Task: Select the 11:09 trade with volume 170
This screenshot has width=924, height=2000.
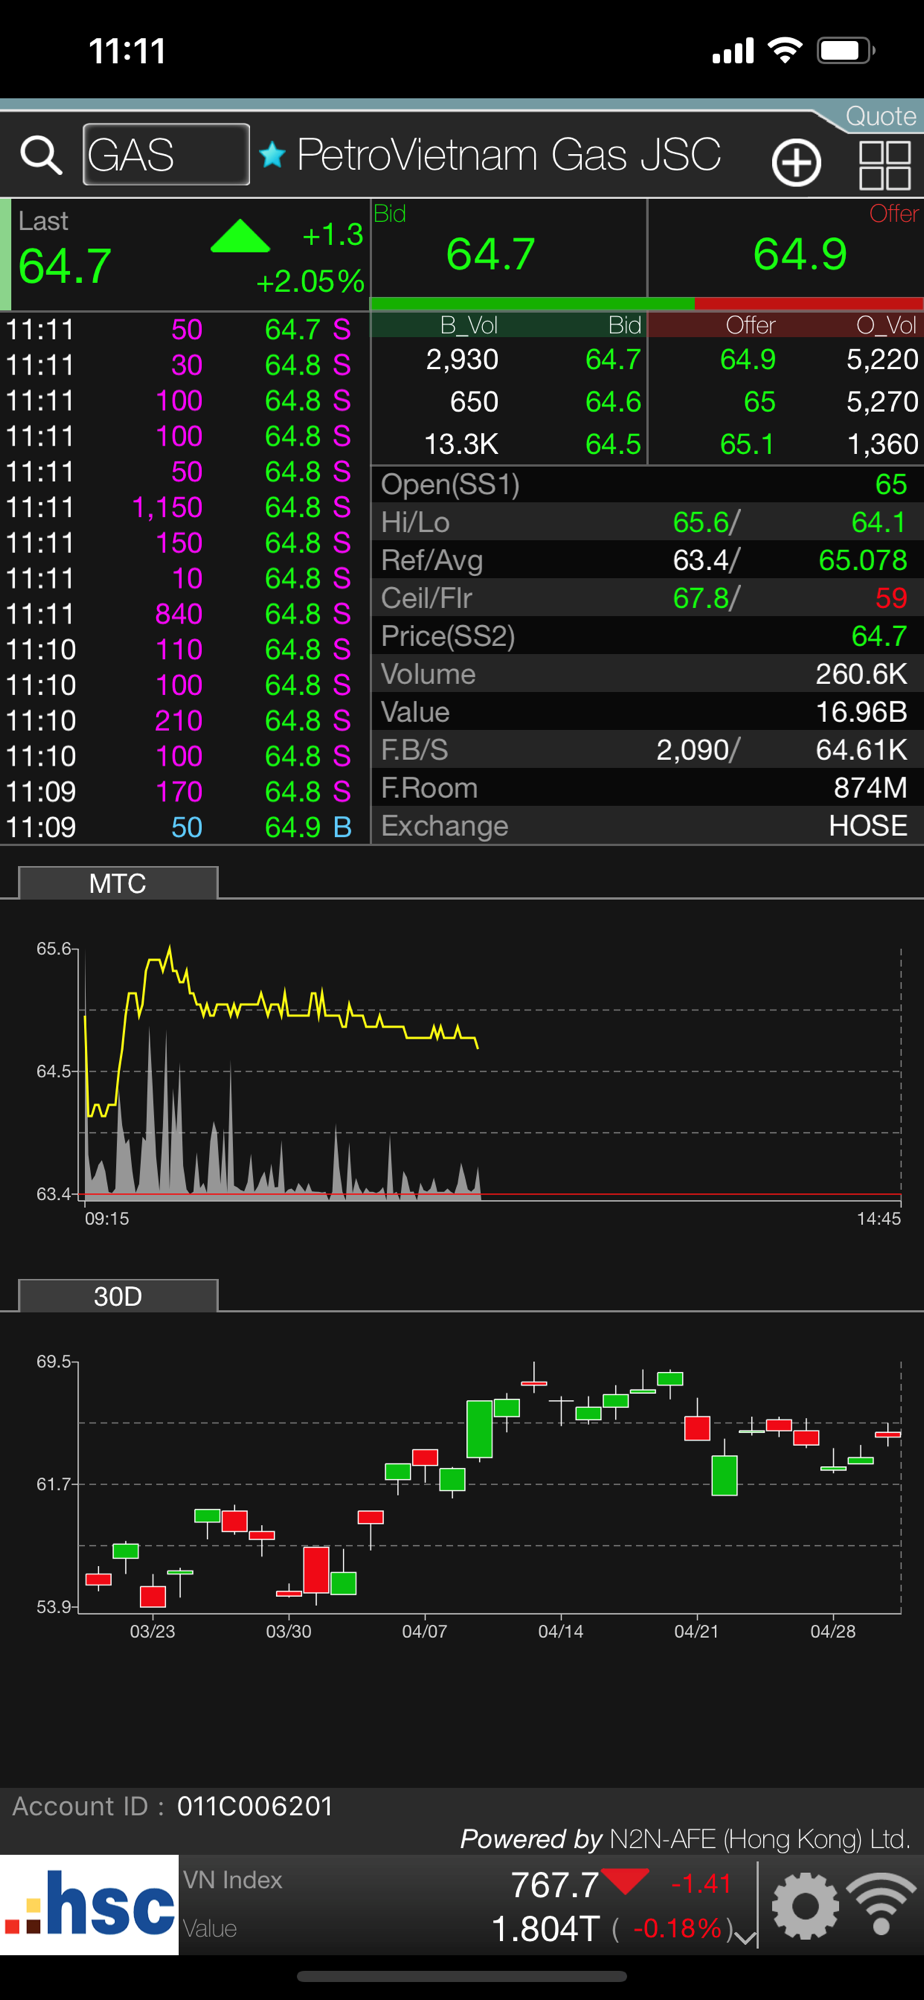Action: coord(185,792)
